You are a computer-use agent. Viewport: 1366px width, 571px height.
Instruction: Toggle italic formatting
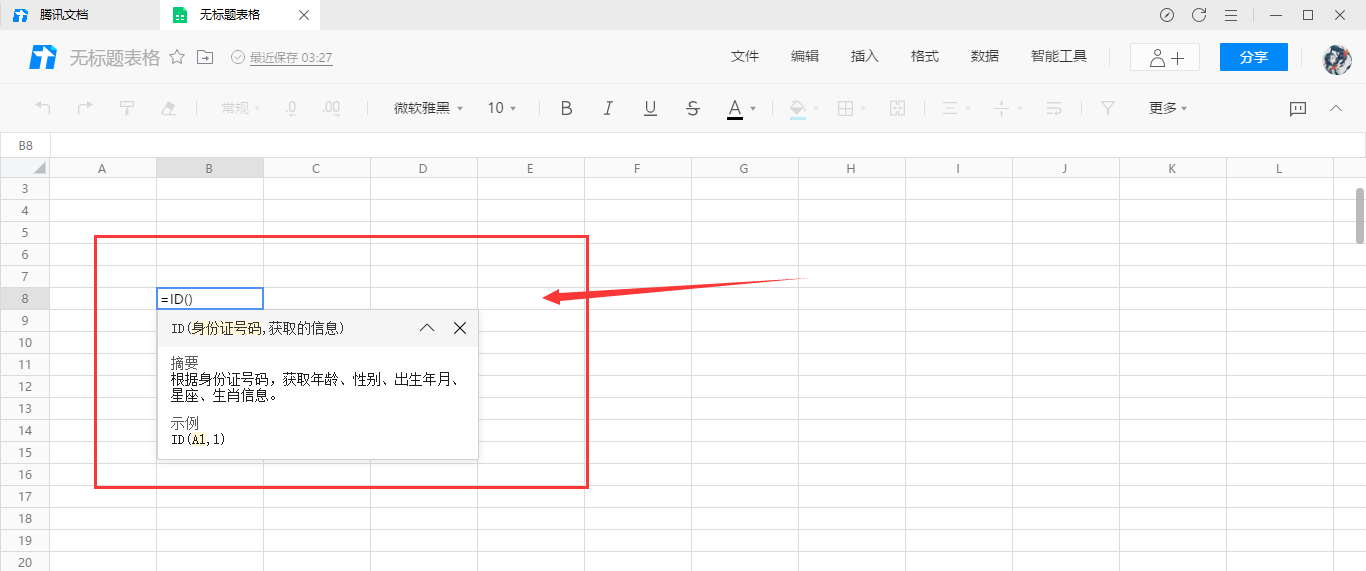point(608,108)
